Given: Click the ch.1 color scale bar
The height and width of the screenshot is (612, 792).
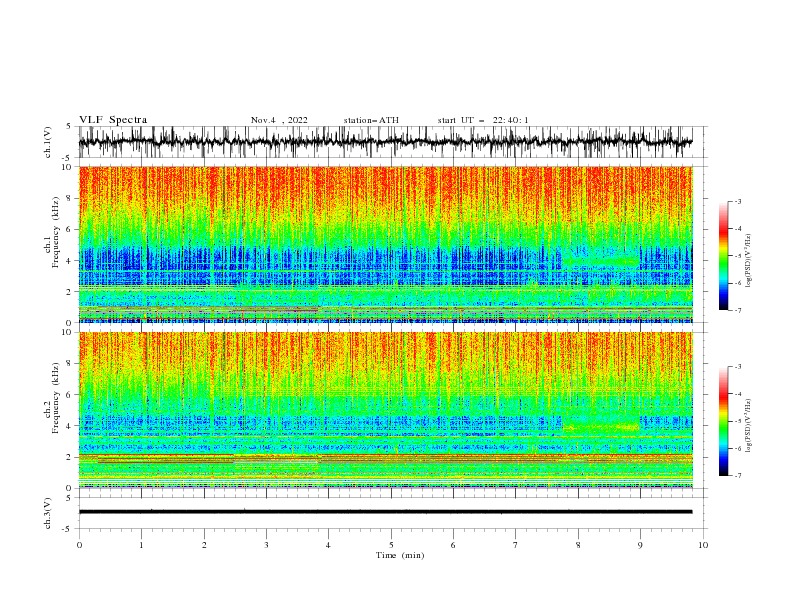Looking at the screenshot, I should [723, 255].
